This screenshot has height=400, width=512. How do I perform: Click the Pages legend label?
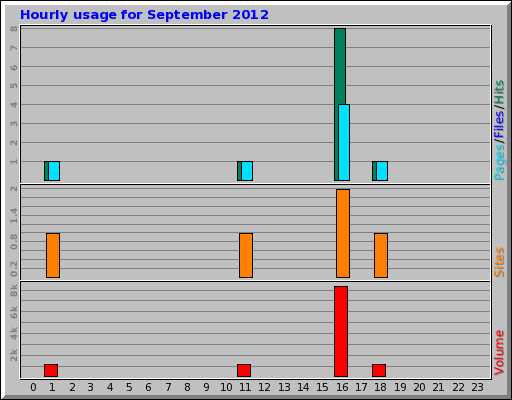499,162
